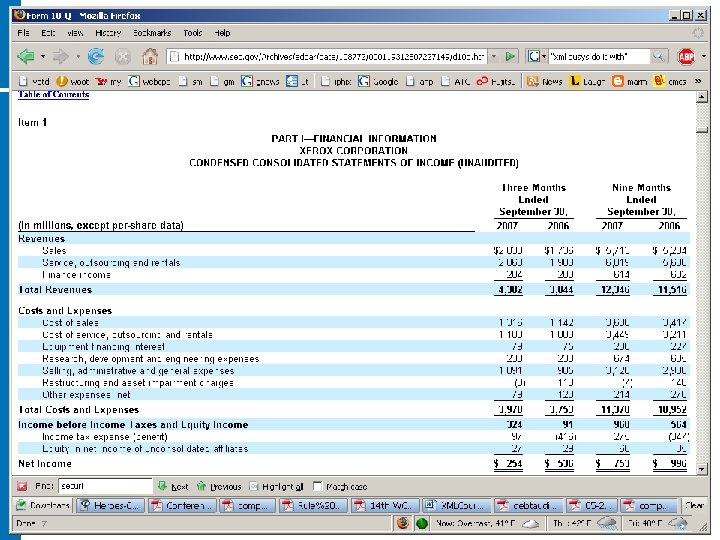This screenshot has width=720, height=540.
Task: Reload the page with the blue refresh icon
Action: click(96, 56)
